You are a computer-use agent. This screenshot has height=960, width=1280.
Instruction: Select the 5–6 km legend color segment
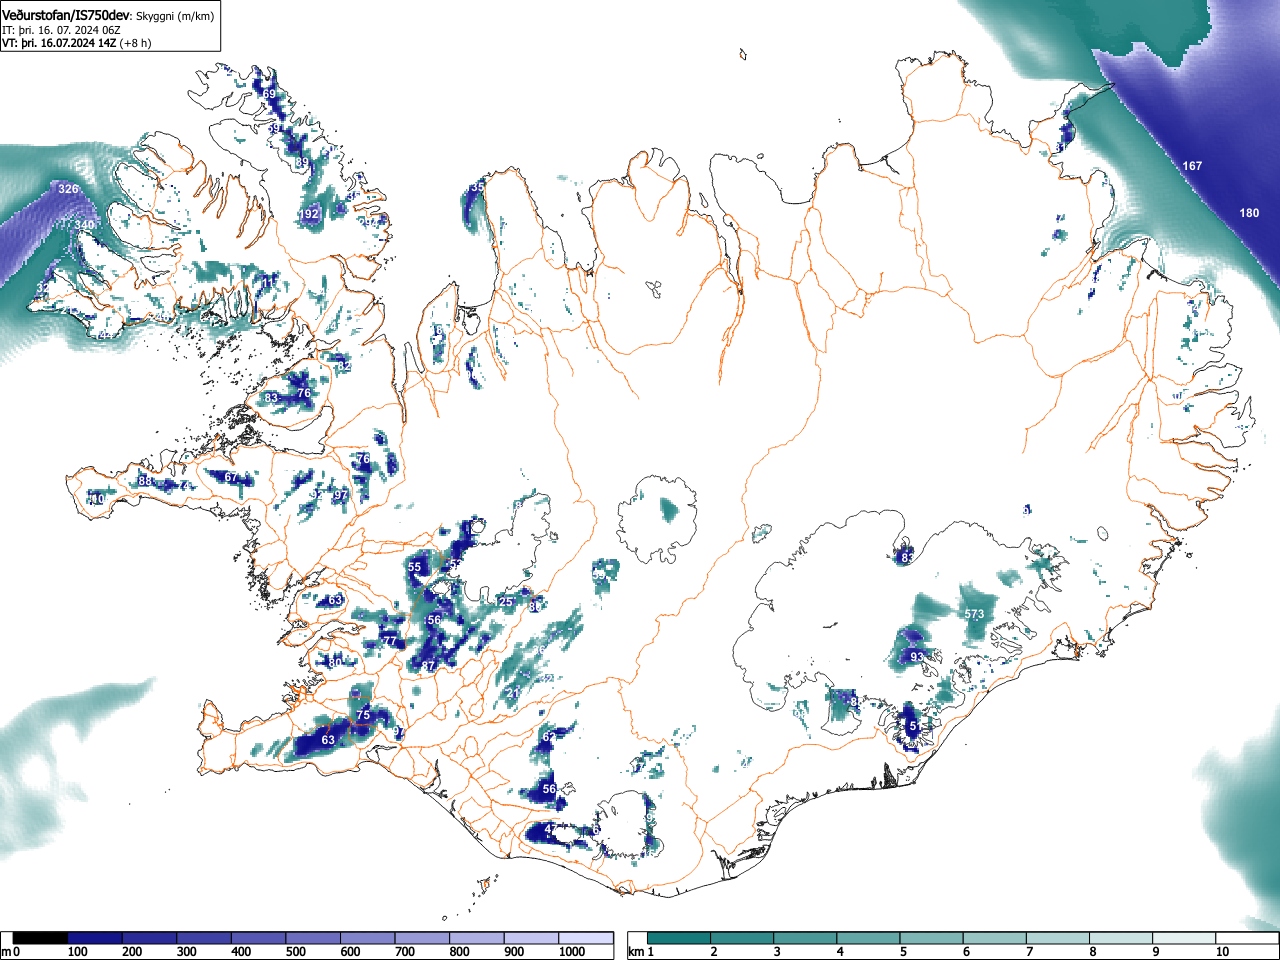934,938
